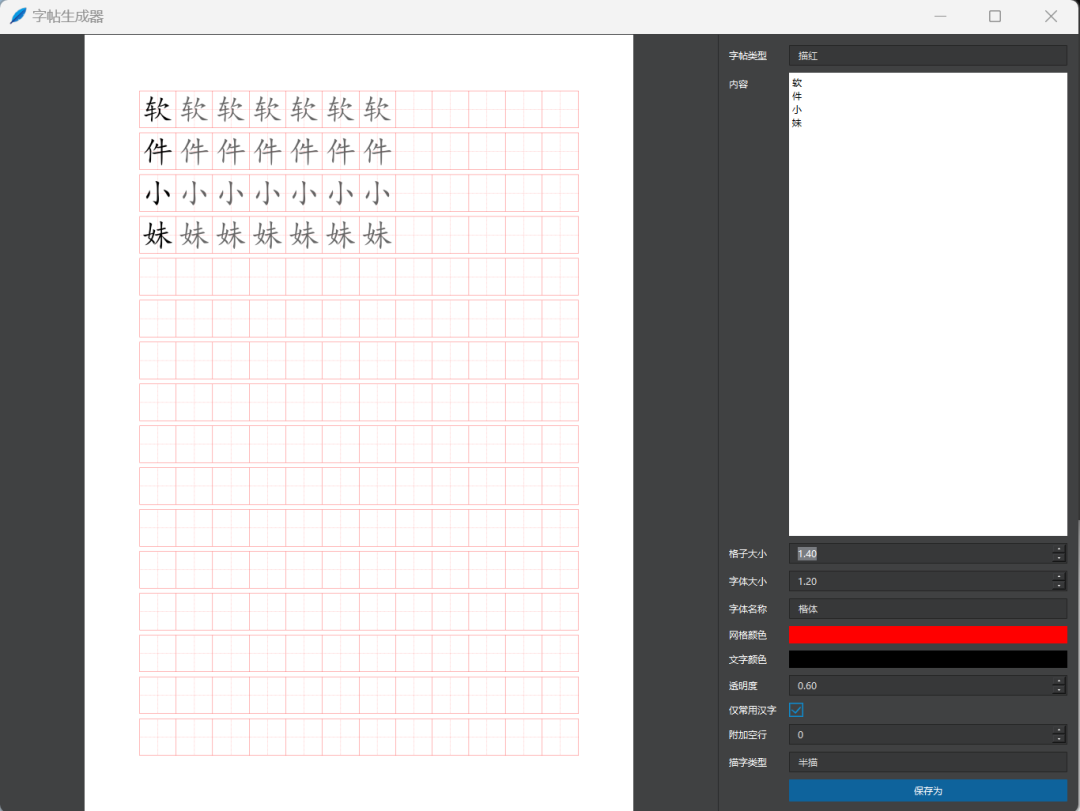Screen dimensions: 1080x811
Task: Increase 附加空行 with the up arrow
Action: coord(1058,730)
